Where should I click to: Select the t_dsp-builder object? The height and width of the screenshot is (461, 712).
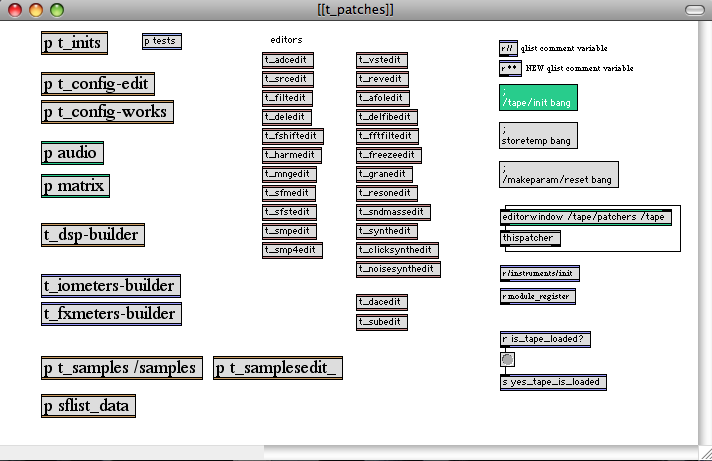pos(91,235)
